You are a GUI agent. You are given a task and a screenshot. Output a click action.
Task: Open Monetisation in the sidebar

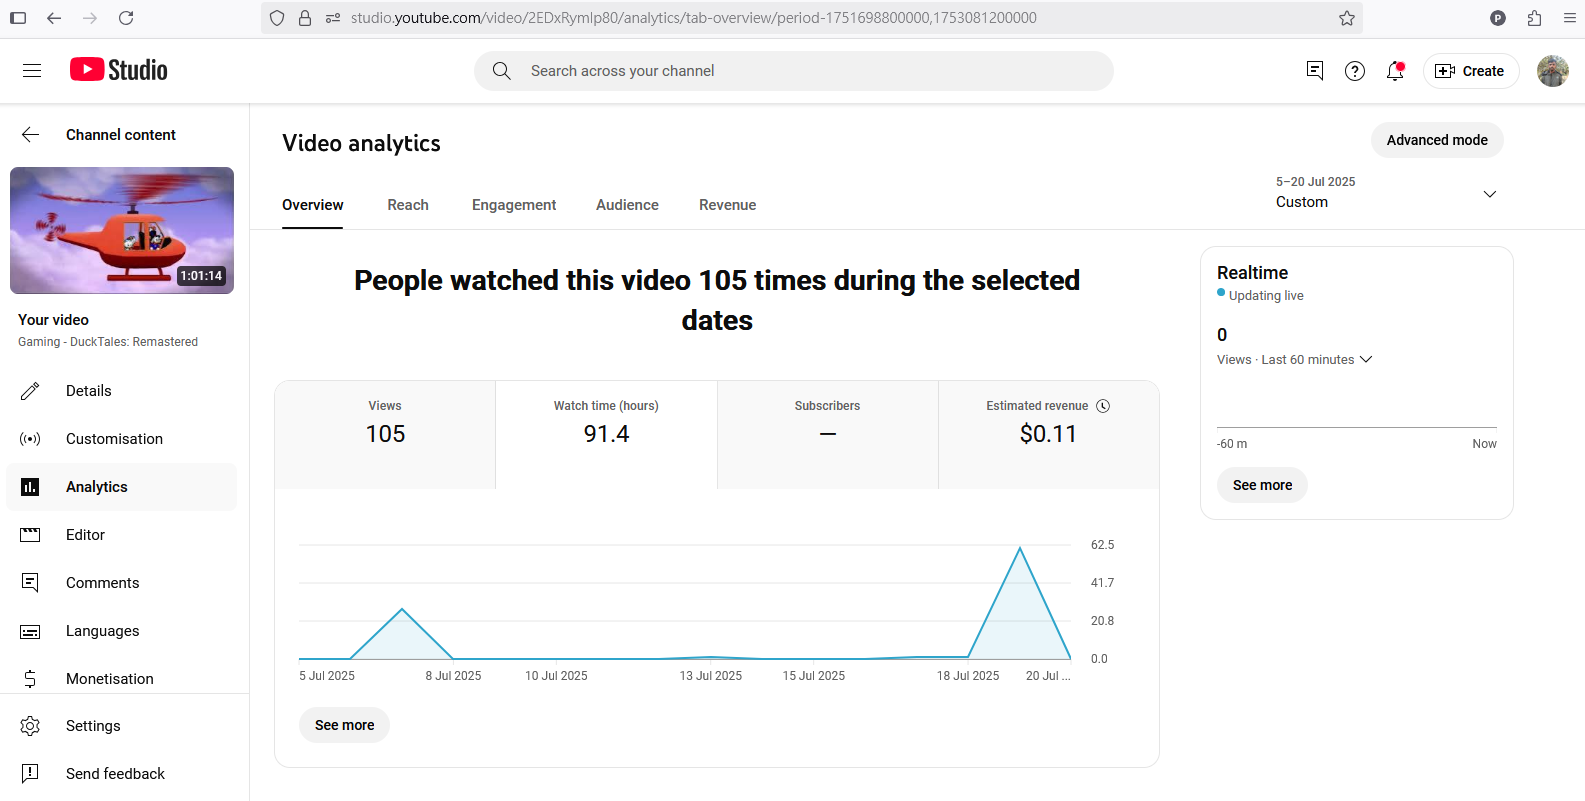pos(122,679)
